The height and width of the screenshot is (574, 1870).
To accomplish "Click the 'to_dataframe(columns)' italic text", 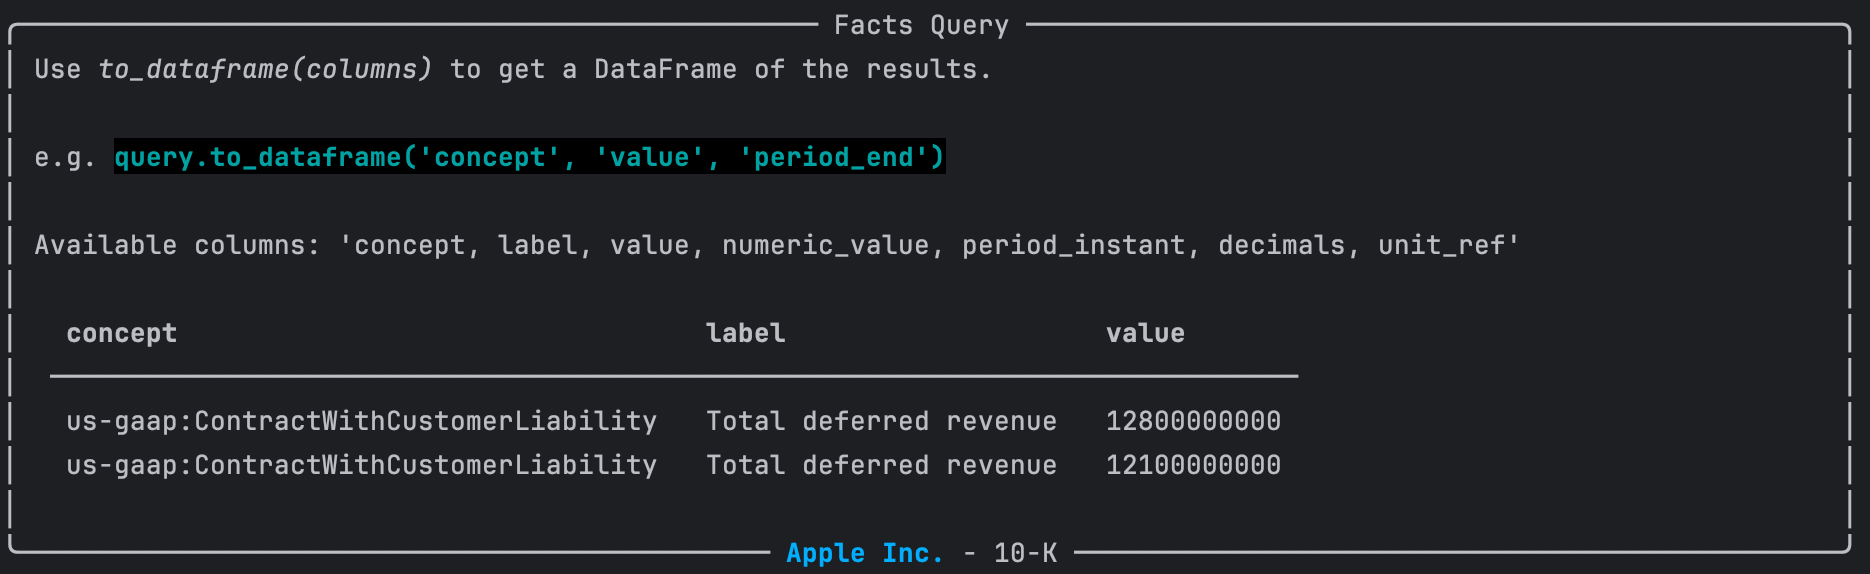I will pyautogui.click(x=265, y=69).
